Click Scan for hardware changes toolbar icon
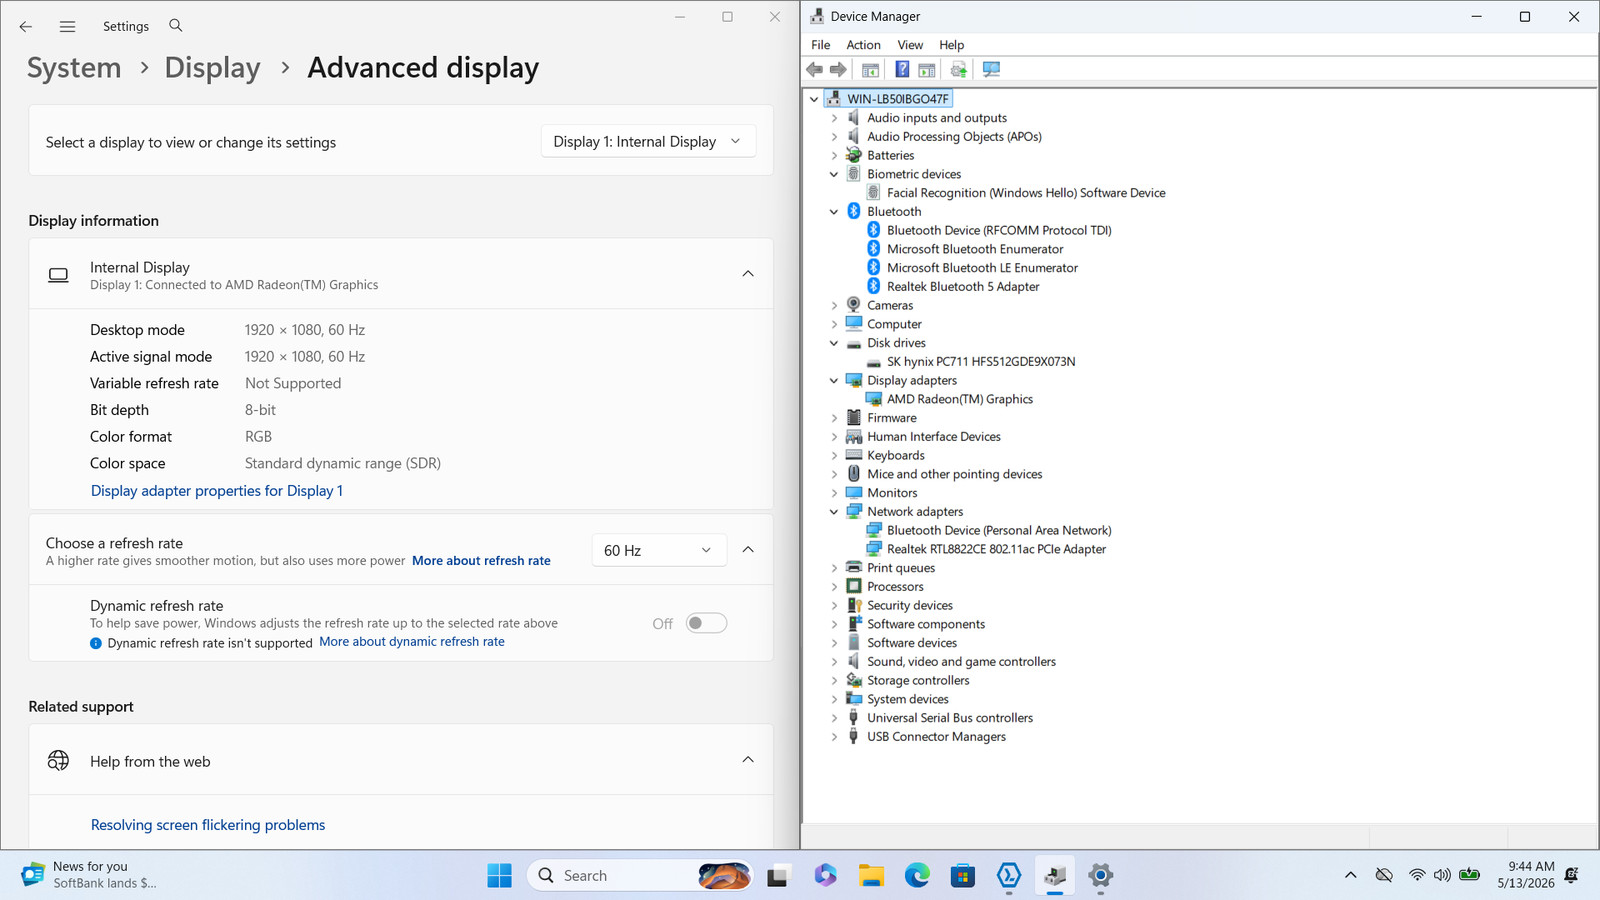The image size is (1600, 900). point(991,69)
